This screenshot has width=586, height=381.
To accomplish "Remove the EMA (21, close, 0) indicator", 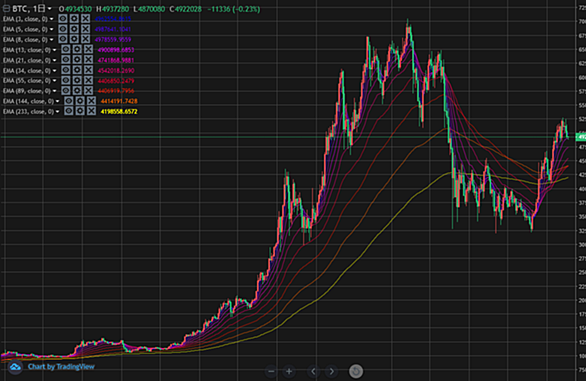I will click(x=89, y=59).
